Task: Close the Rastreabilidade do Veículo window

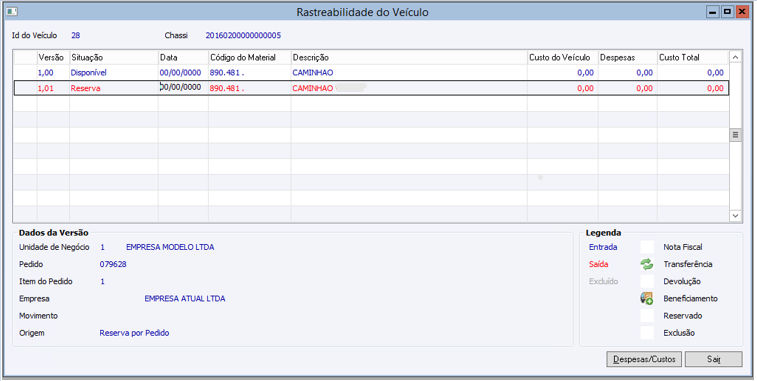Action: click(x=742, y=12)
